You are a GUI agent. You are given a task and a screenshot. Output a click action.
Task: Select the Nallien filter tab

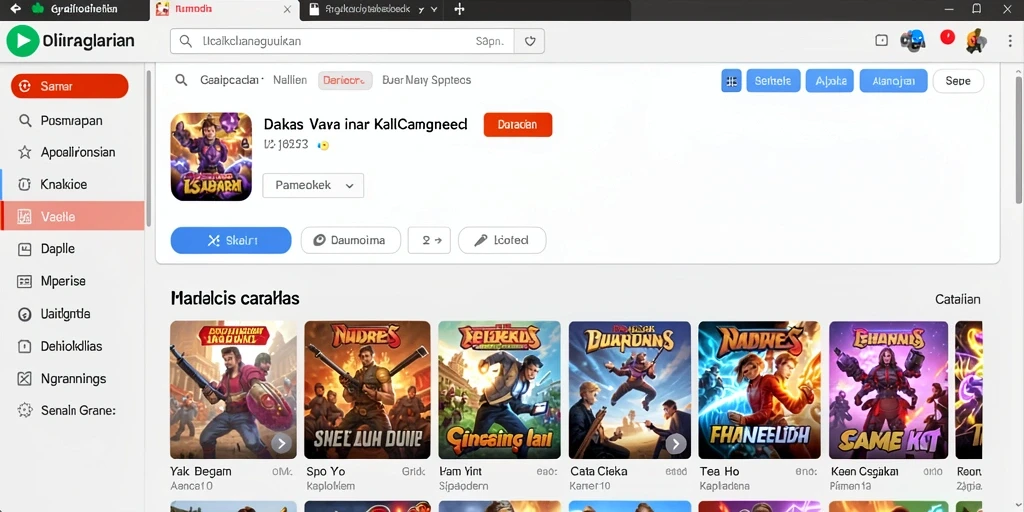[x=290, y=80]
